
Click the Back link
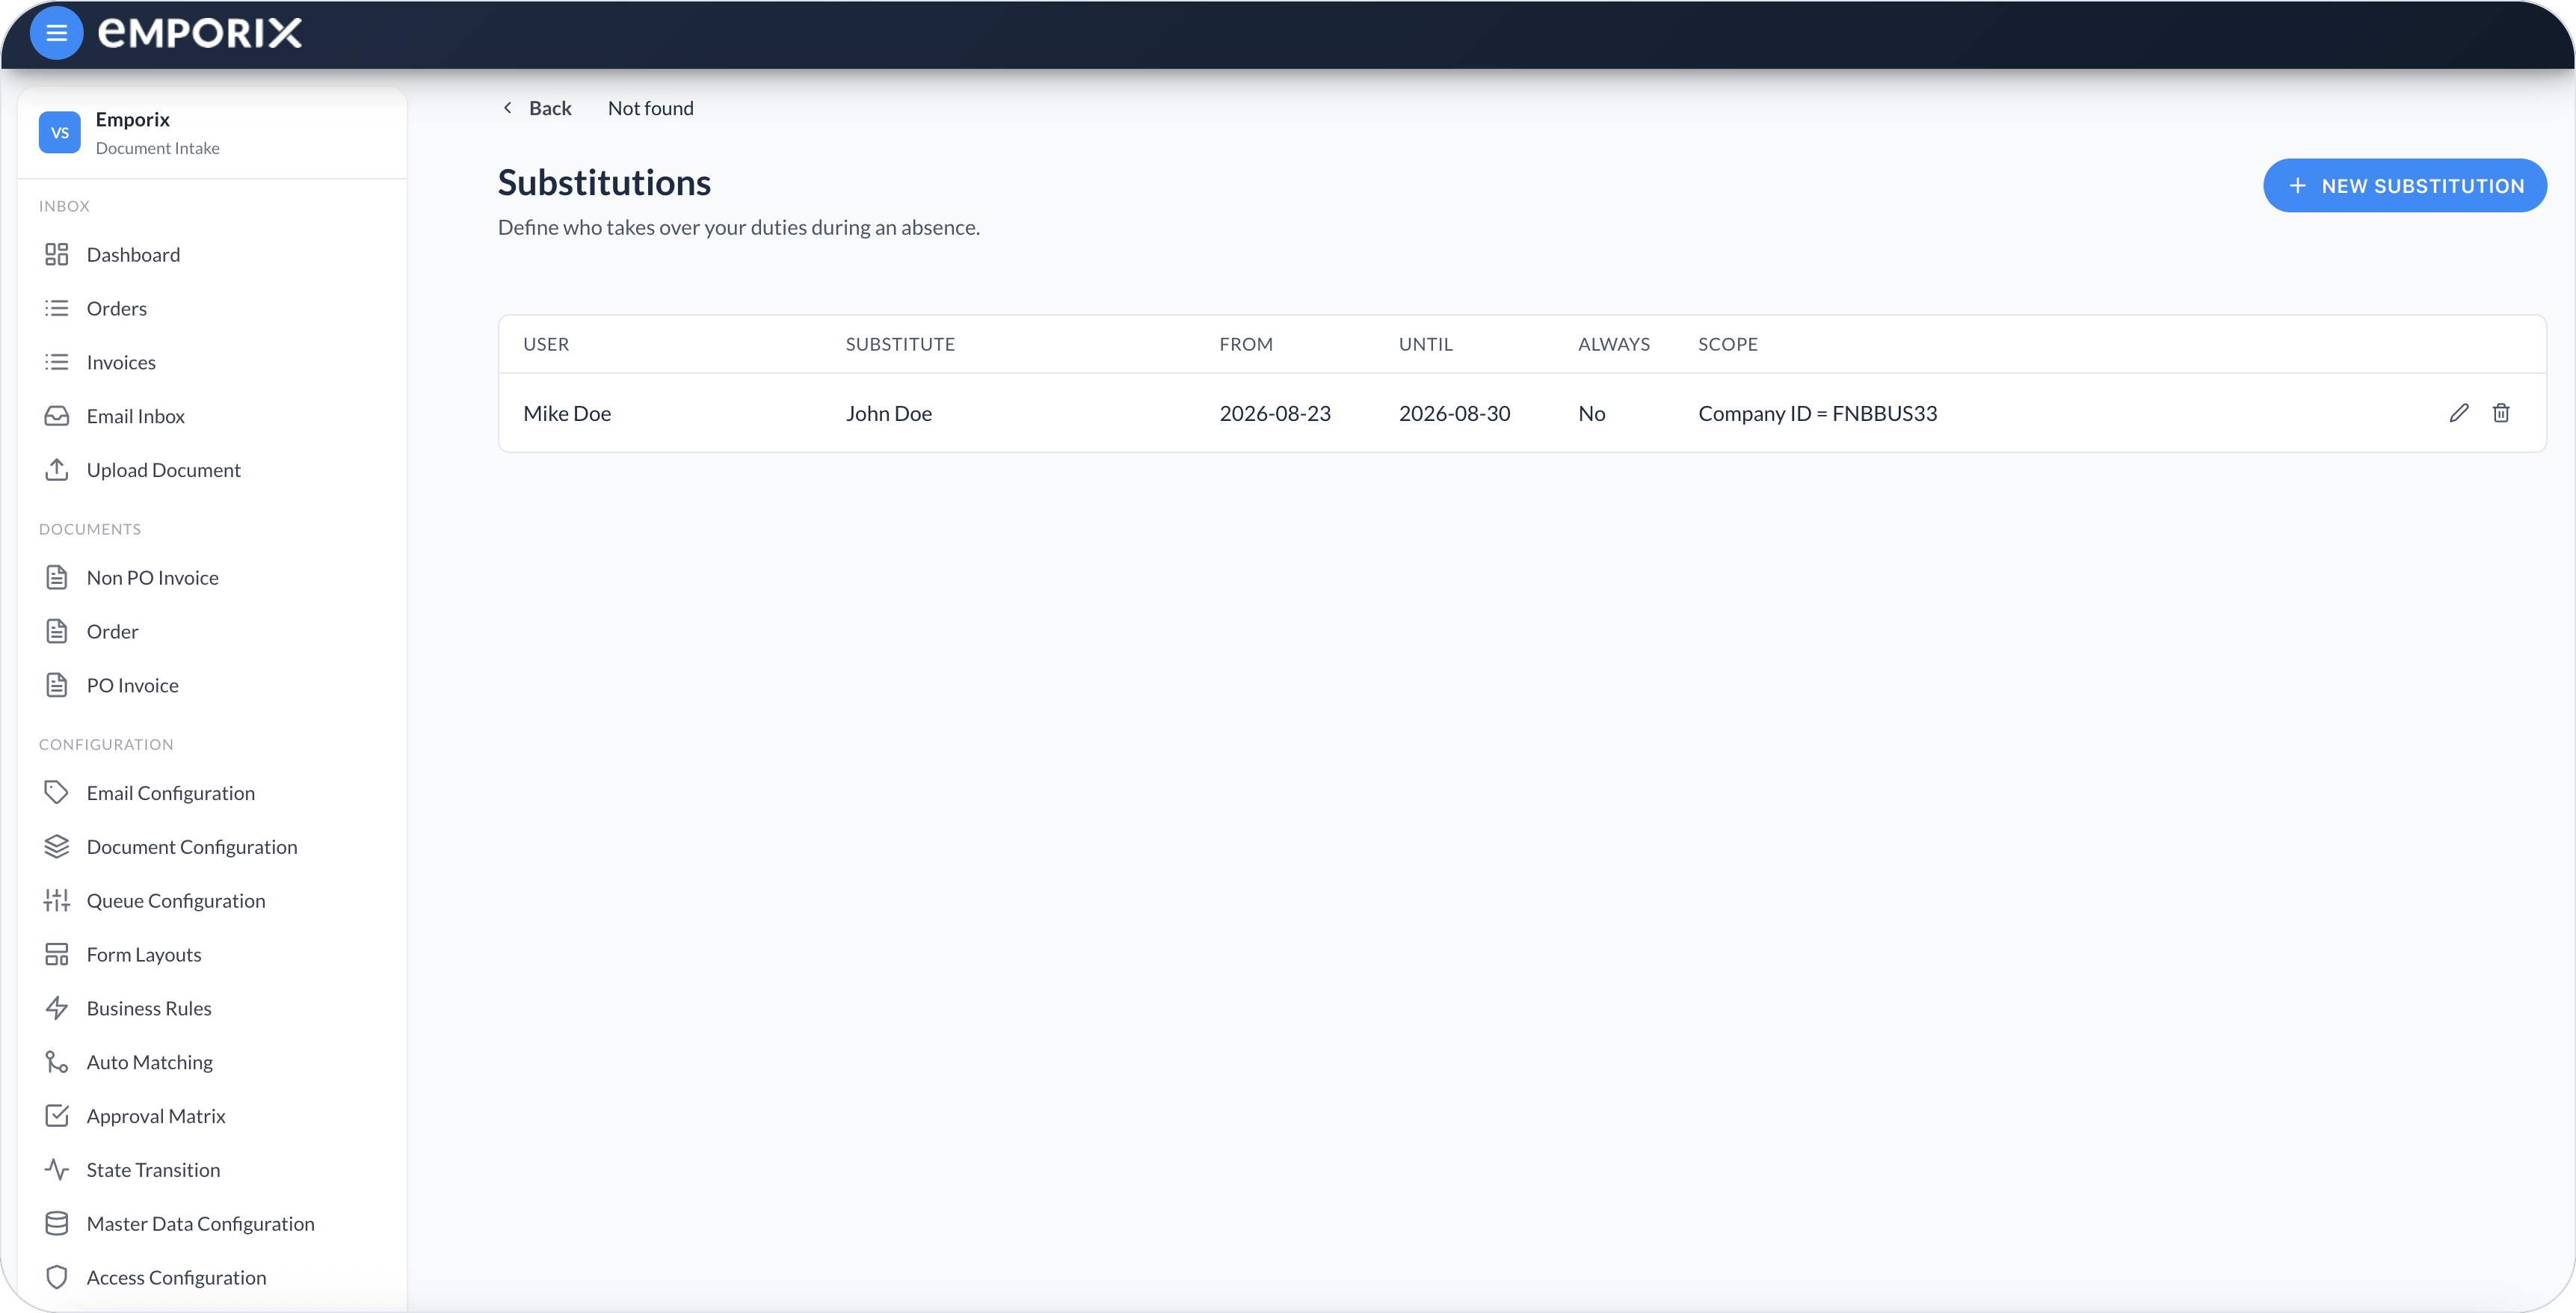pos(550,108)
